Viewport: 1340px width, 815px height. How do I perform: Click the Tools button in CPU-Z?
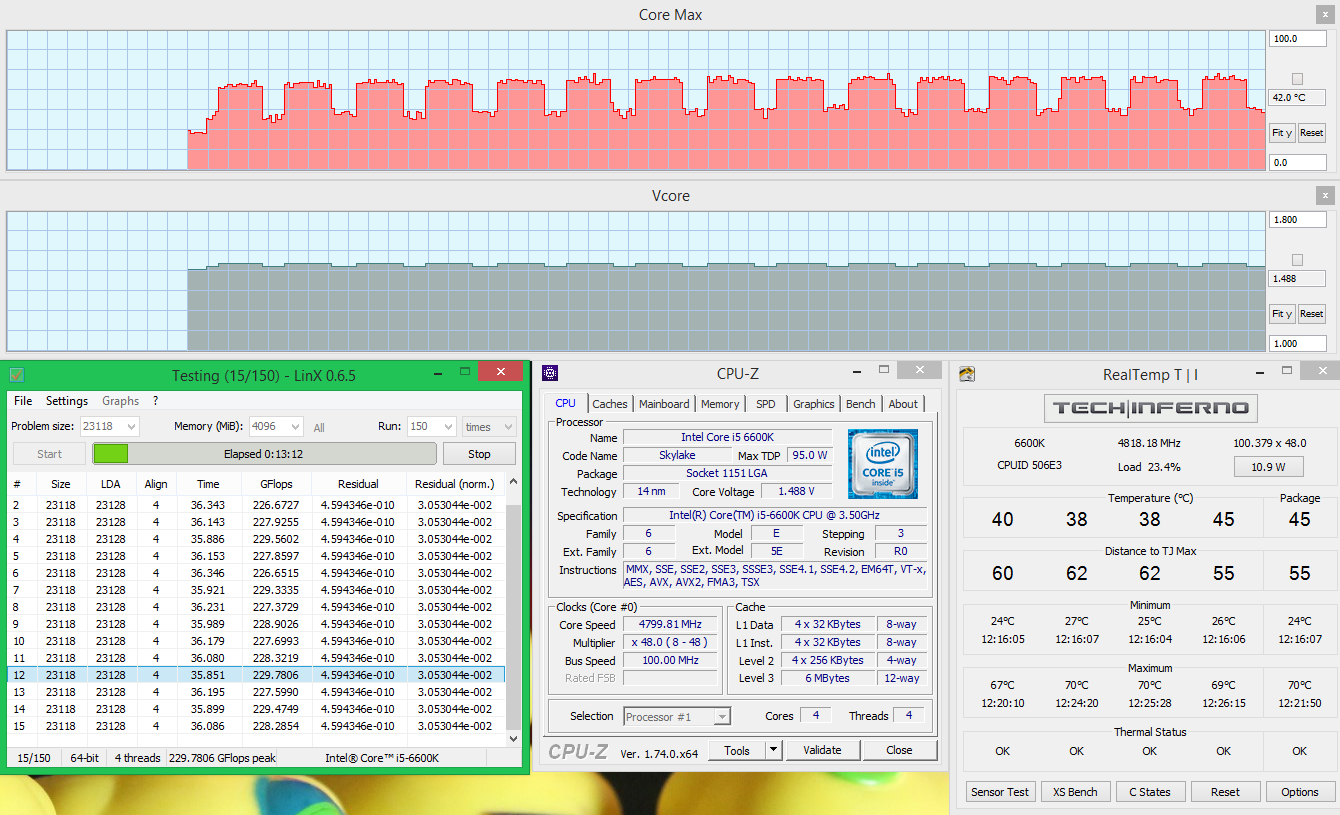(x=737, y=750)
